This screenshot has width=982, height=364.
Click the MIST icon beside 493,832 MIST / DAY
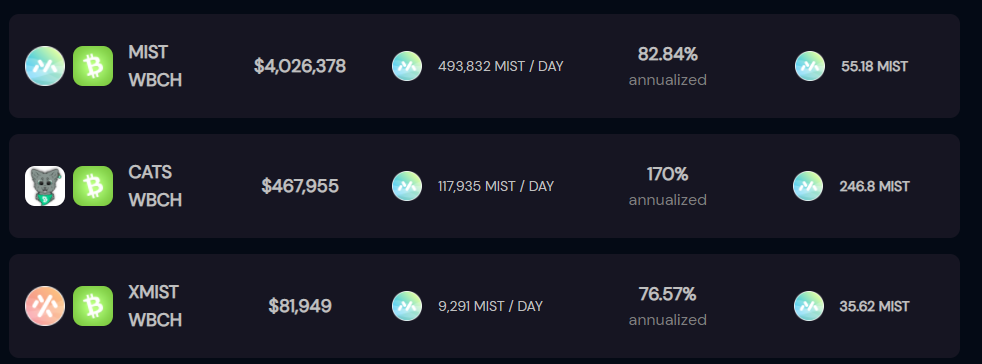[407, 66]
